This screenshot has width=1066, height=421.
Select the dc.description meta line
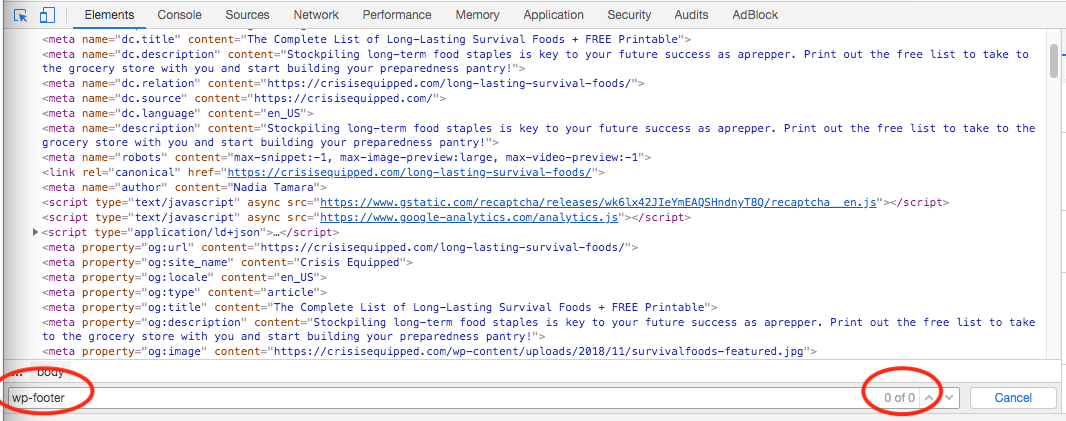pos(536,61)
